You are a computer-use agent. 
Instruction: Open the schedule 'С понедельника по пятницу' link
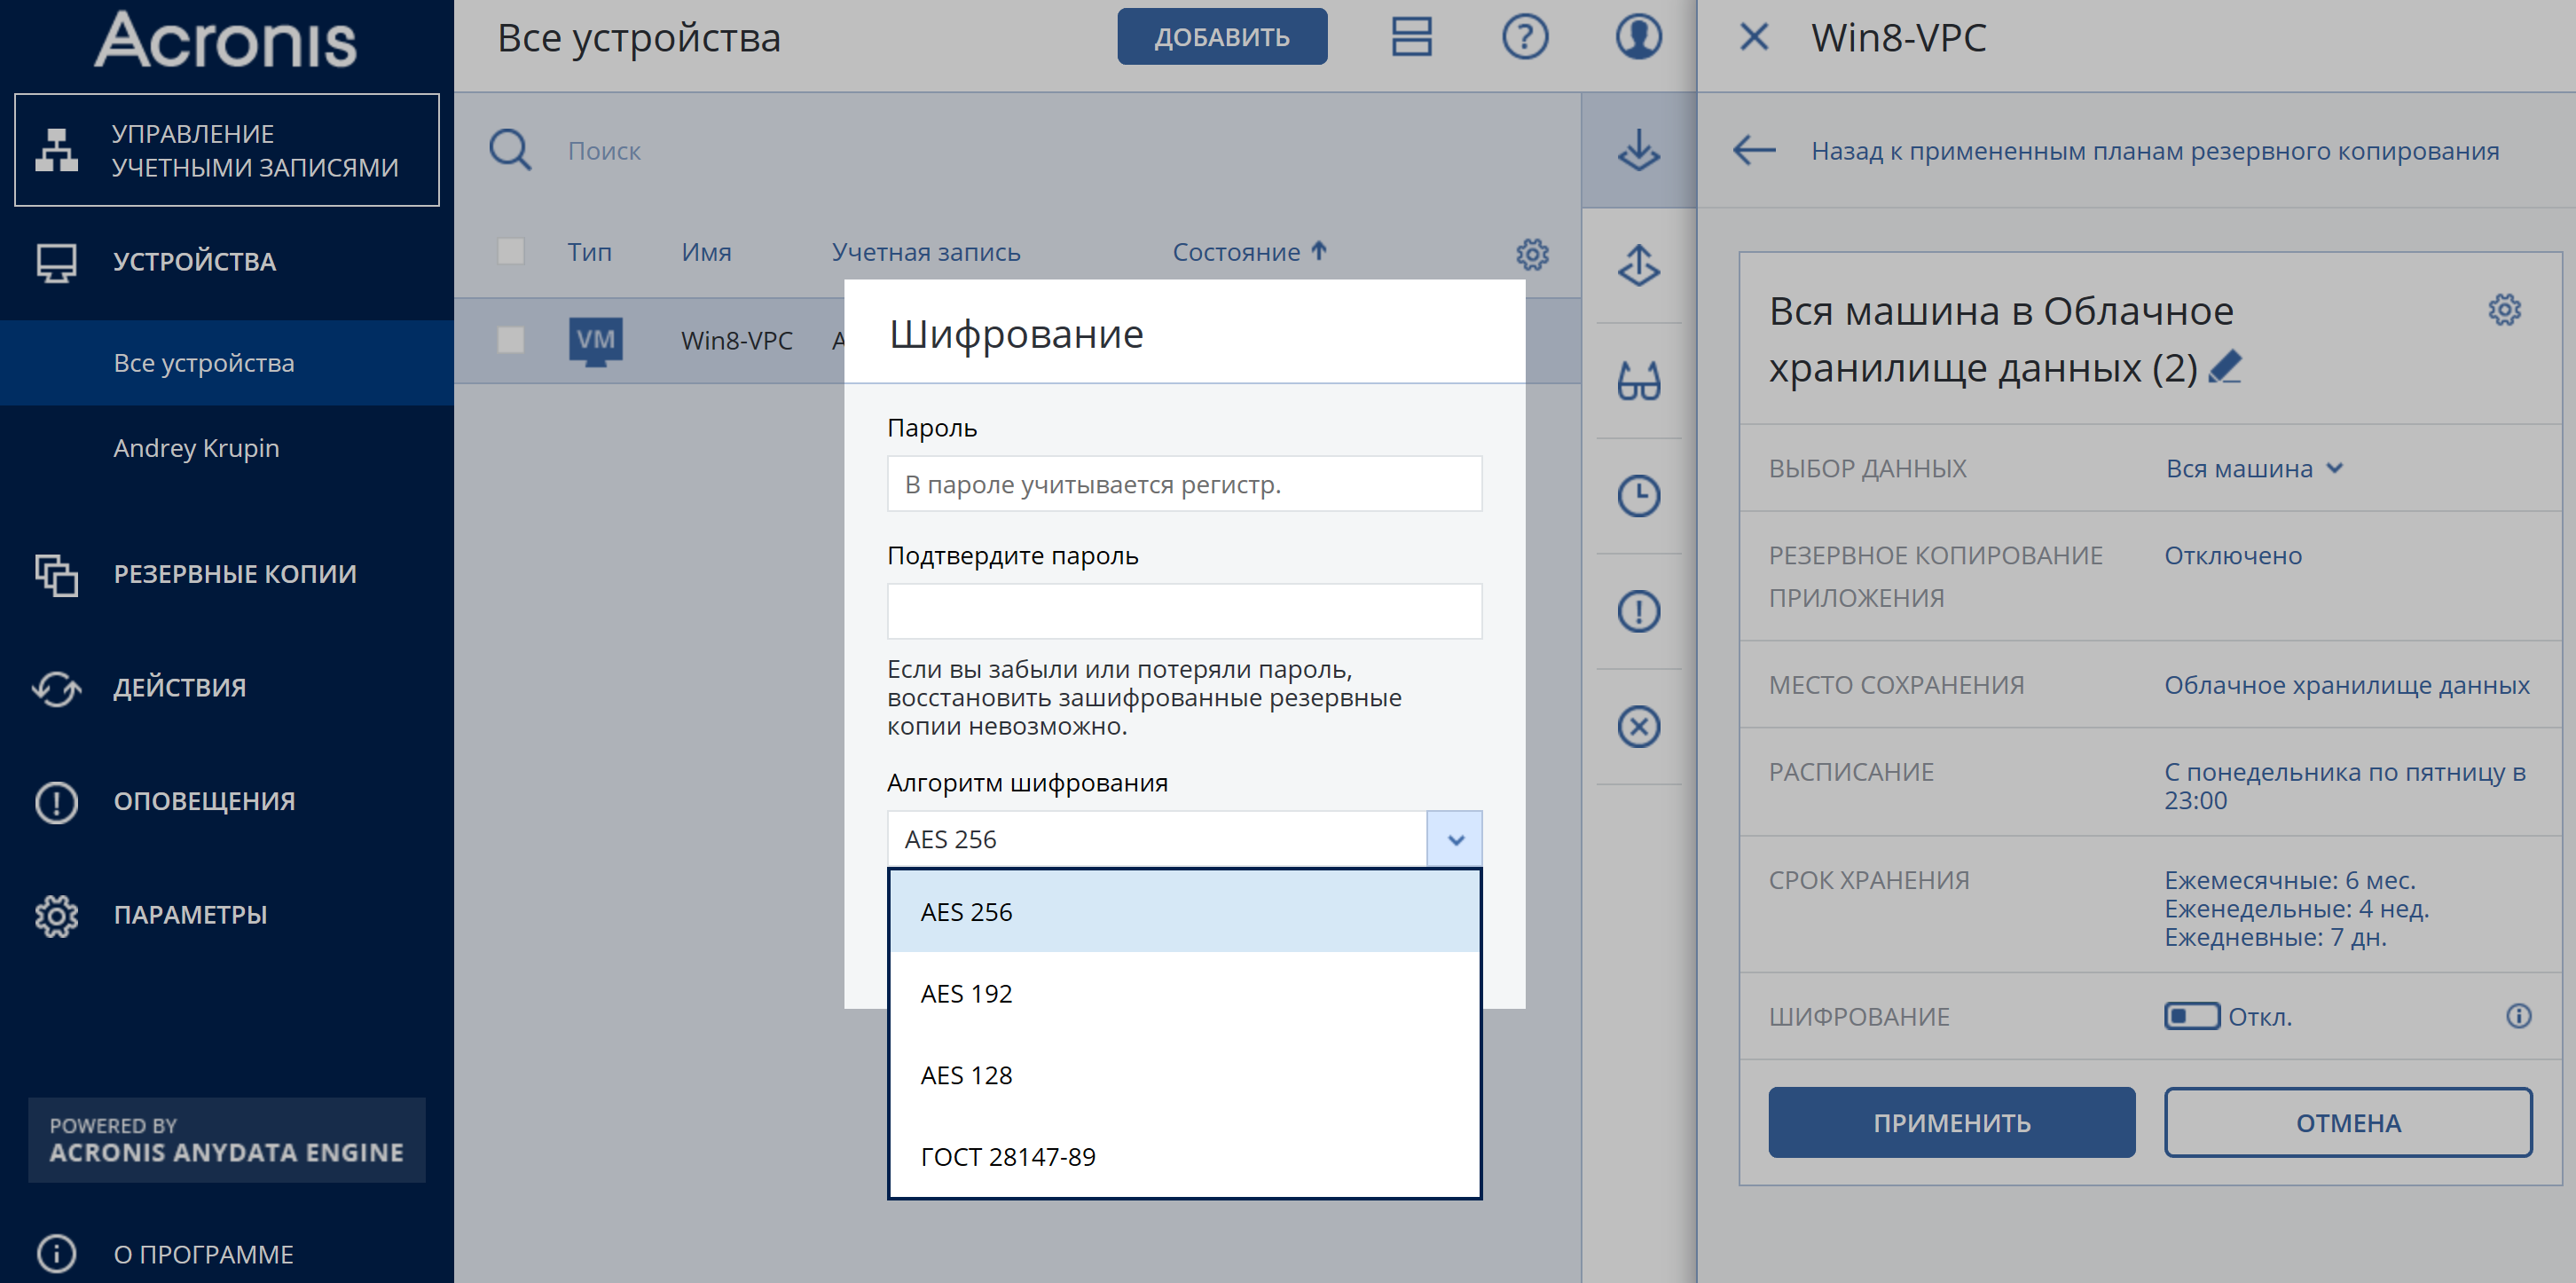click(2345, 786)
